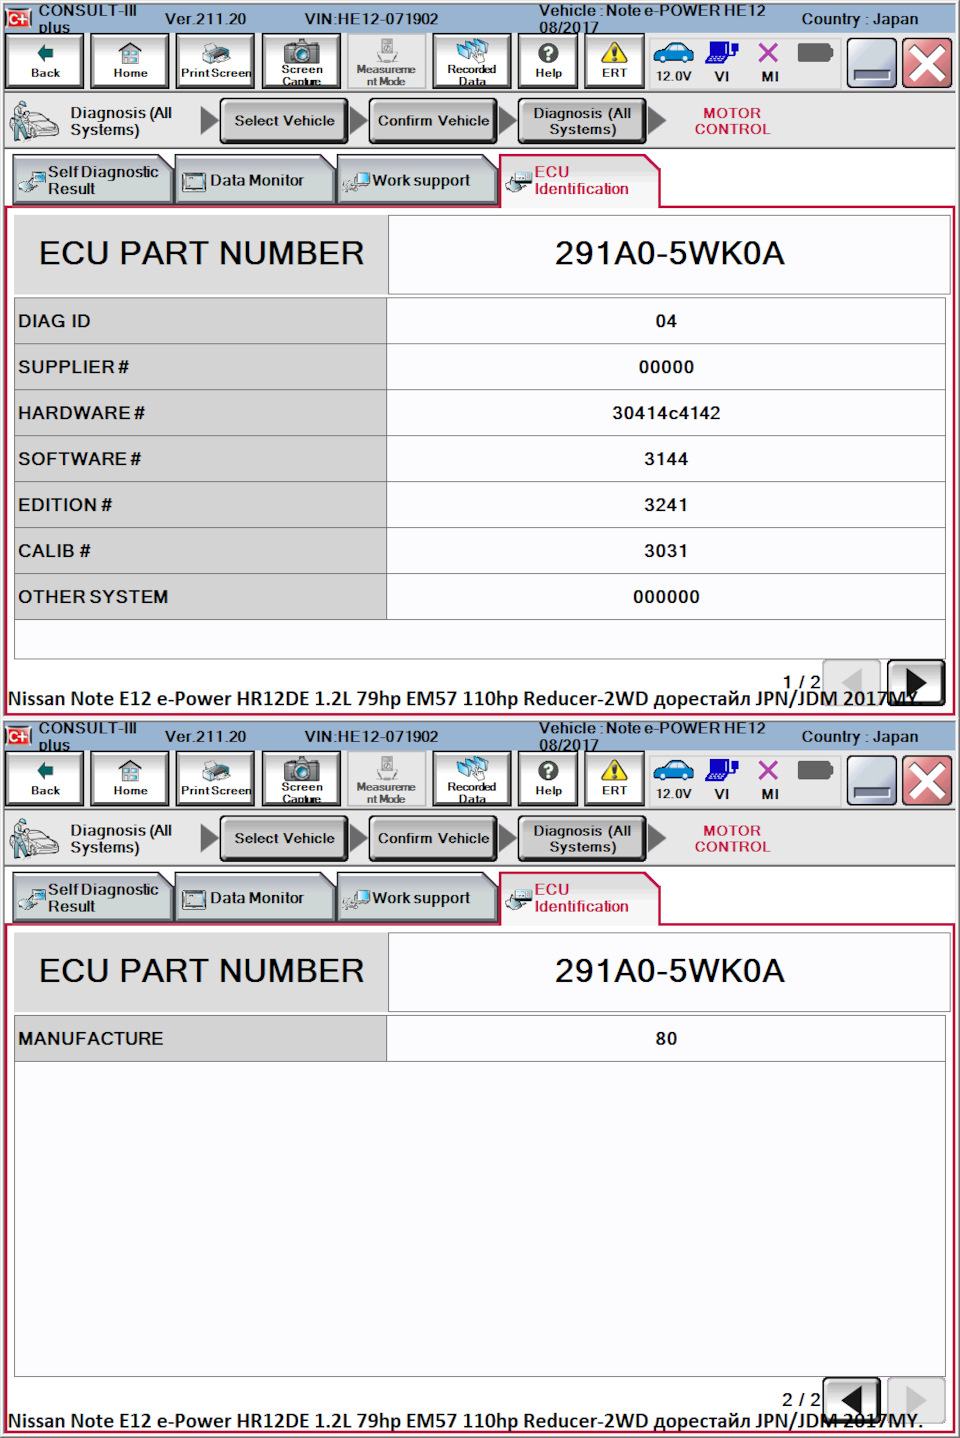The height and width of the screenshot is (1438, 960).
Task: Click the SOFTWARE # value 3144
Action: [666, 459]
